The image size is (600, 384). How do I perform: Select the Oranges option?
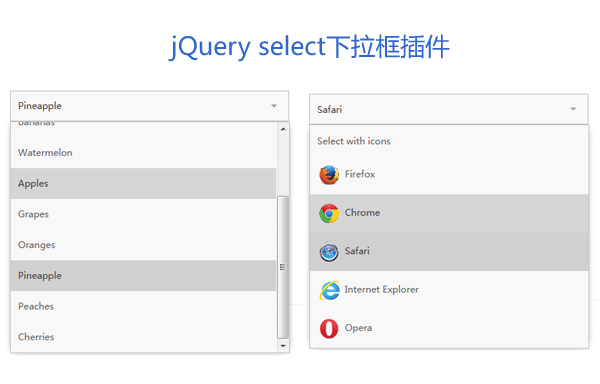tap(143, 245)
